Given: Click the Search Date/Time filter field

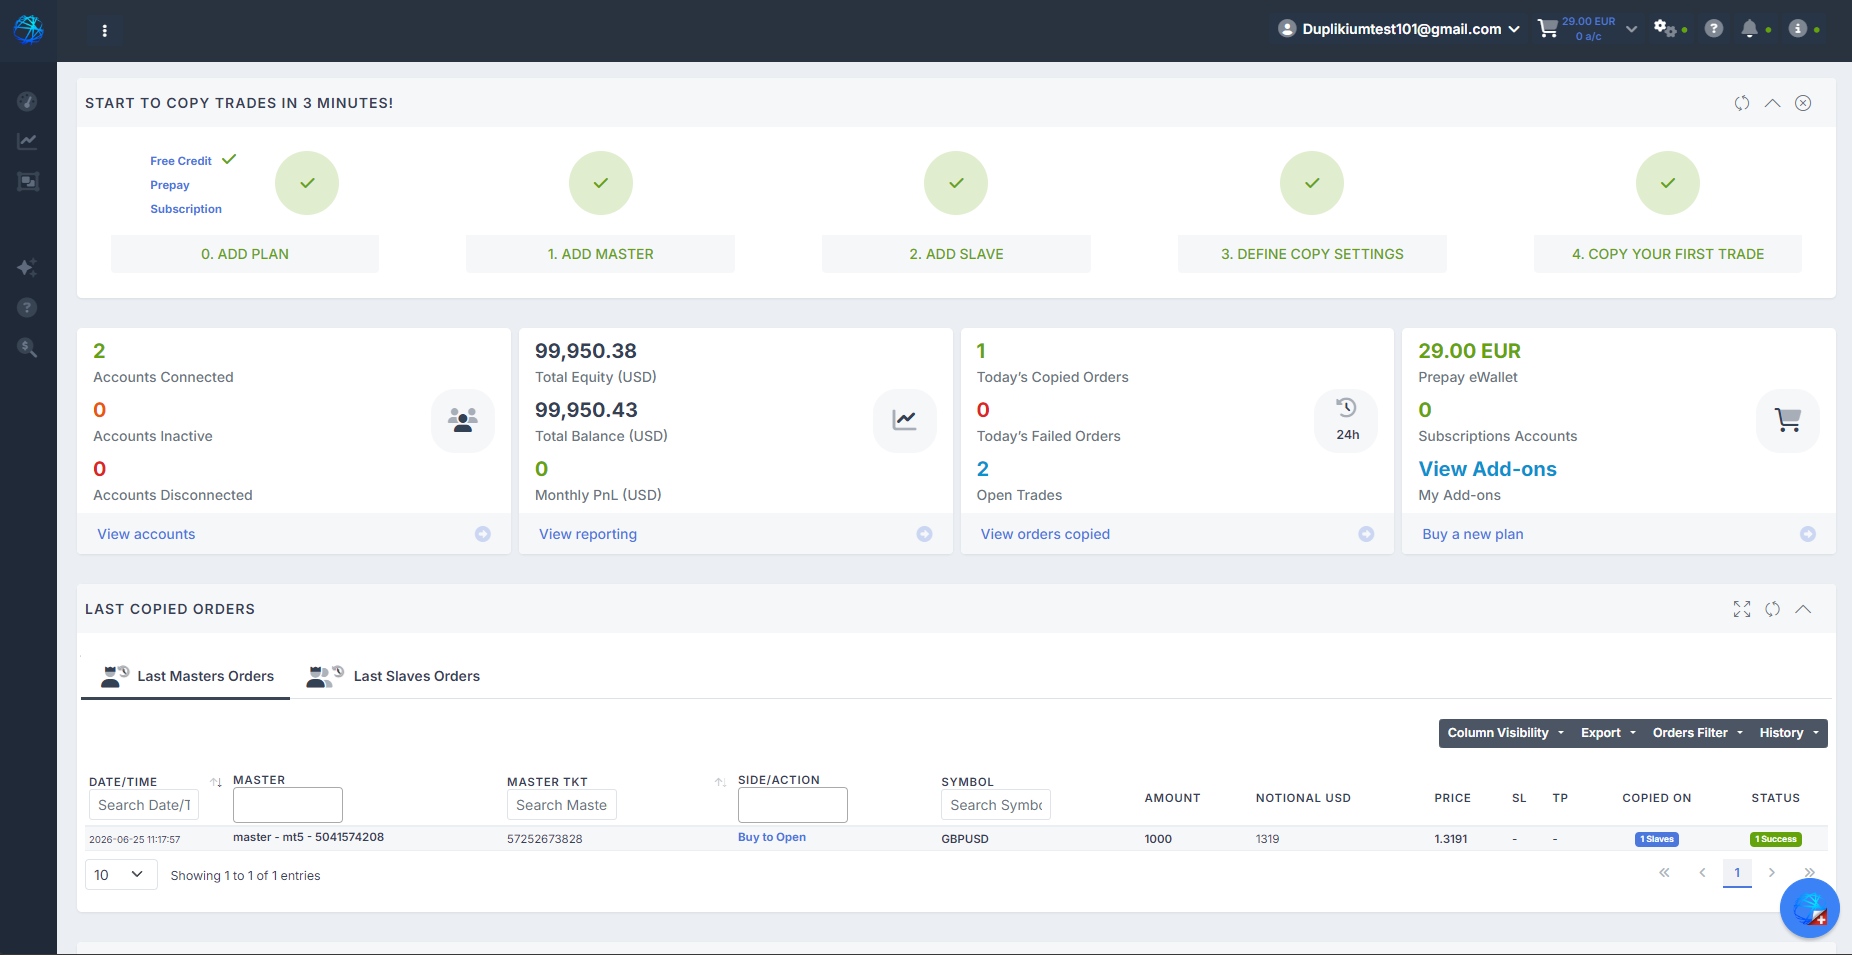Looking at the screenshot, I should [x=144, y=805].
